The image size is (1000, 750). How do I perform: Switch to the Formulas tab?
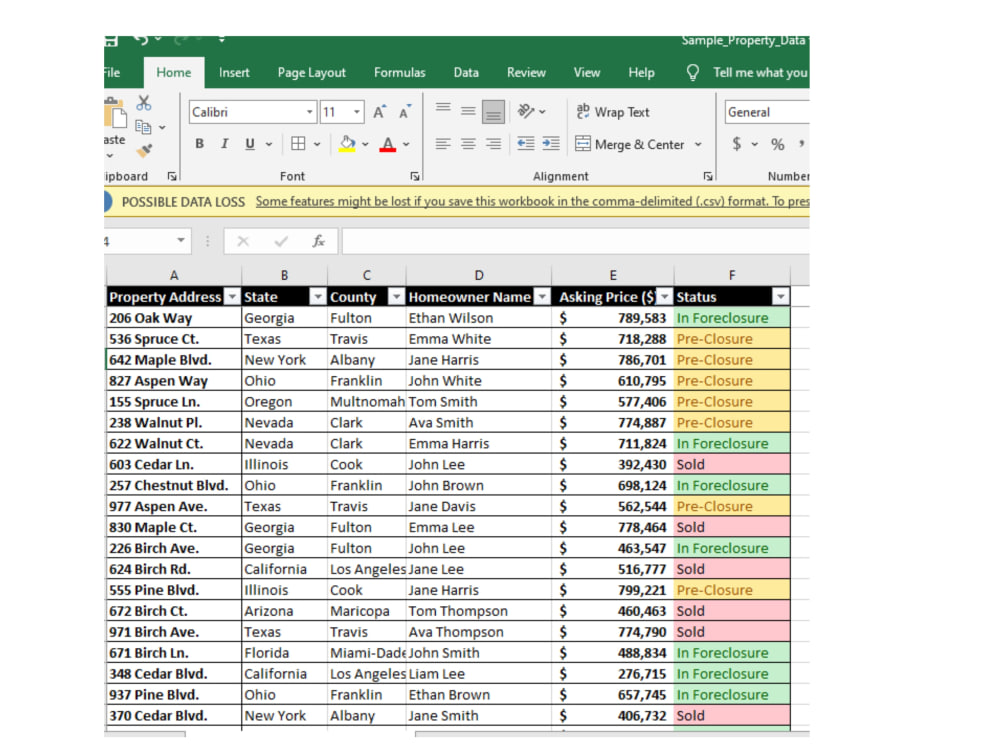[x=400, y=73]
